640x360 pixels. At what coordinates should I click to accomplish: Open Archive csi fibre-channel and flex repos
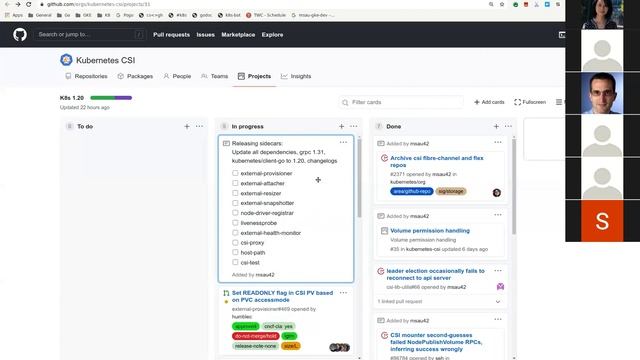click(x=436, y=161)
